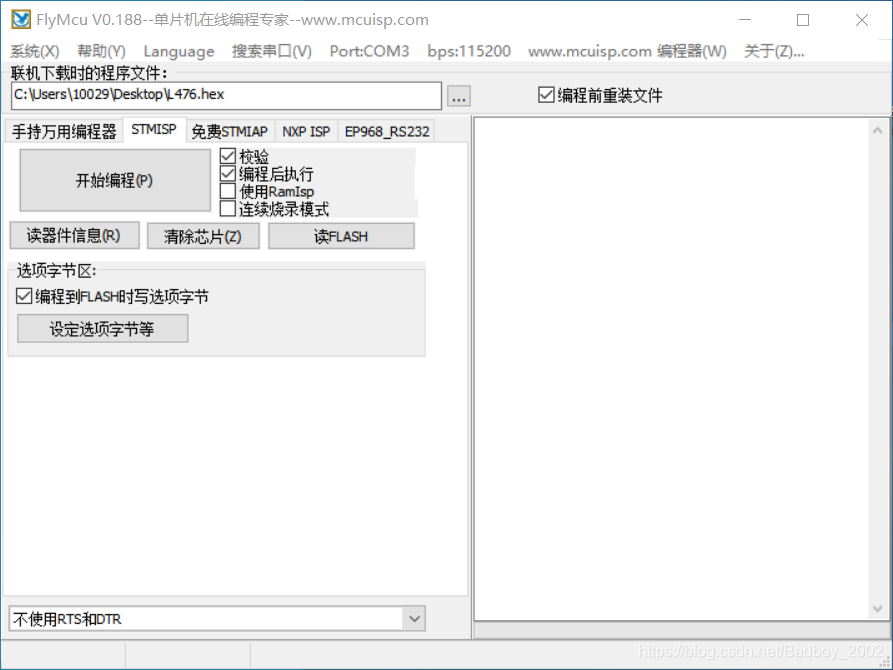Open the EP968_RS232 tab
This screenshot has width=893, height=670.
tap(387, 132)
